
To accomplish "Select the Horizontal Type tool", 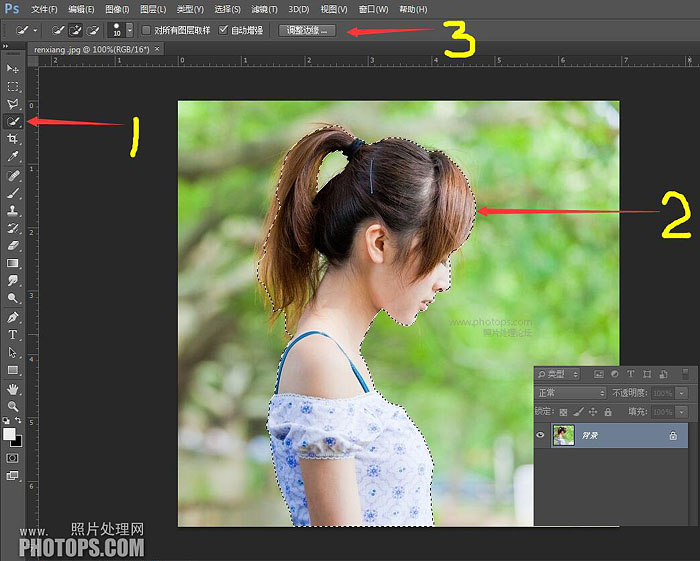I will pos(12,335).
